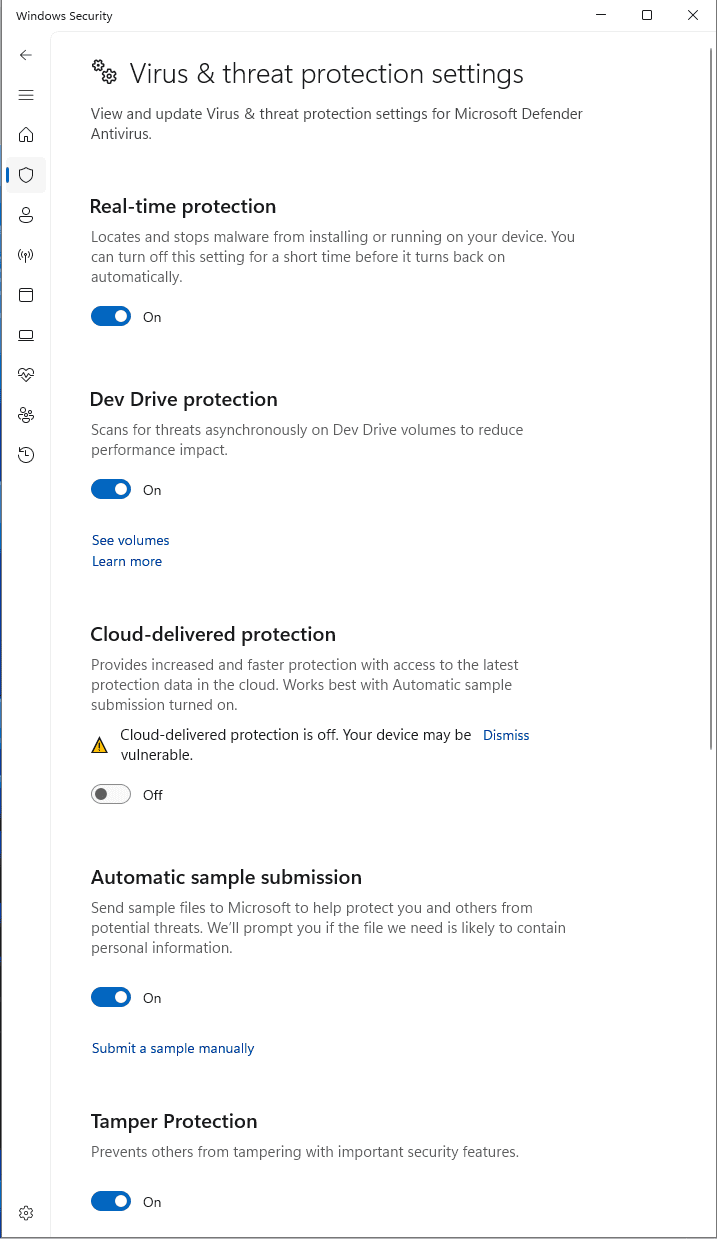This screenshot has height=1239, width=717.
Task: Disable Dev Drive protection toggle
Action: (x=111, y=490)
